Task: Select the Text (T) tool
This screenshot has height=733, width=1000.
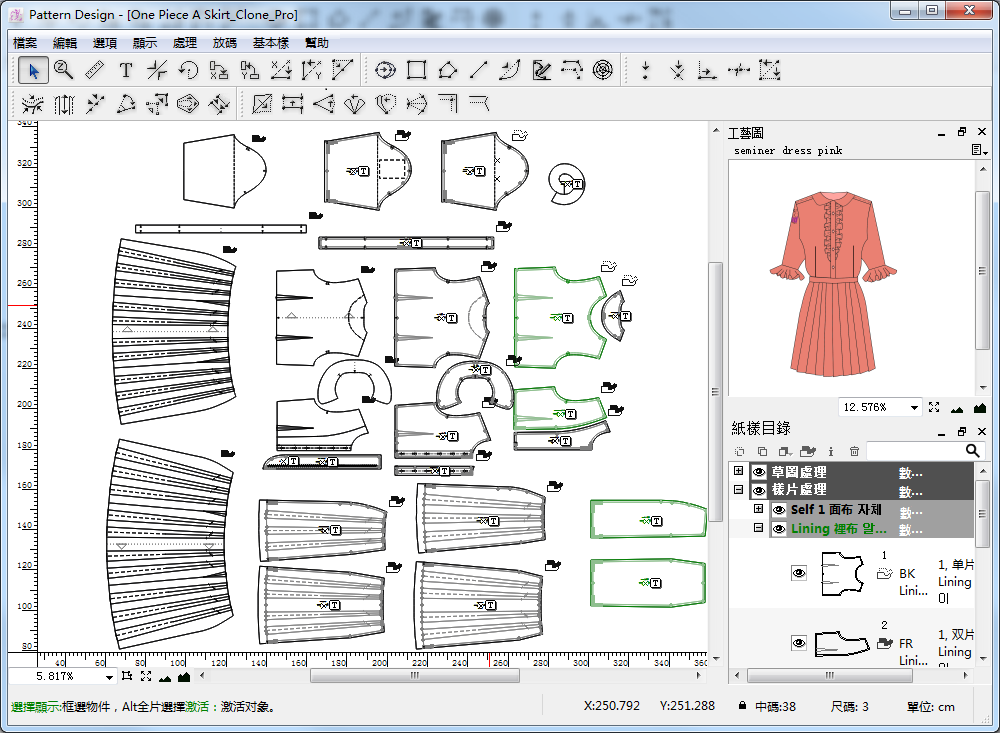Action: pos(126,70)
